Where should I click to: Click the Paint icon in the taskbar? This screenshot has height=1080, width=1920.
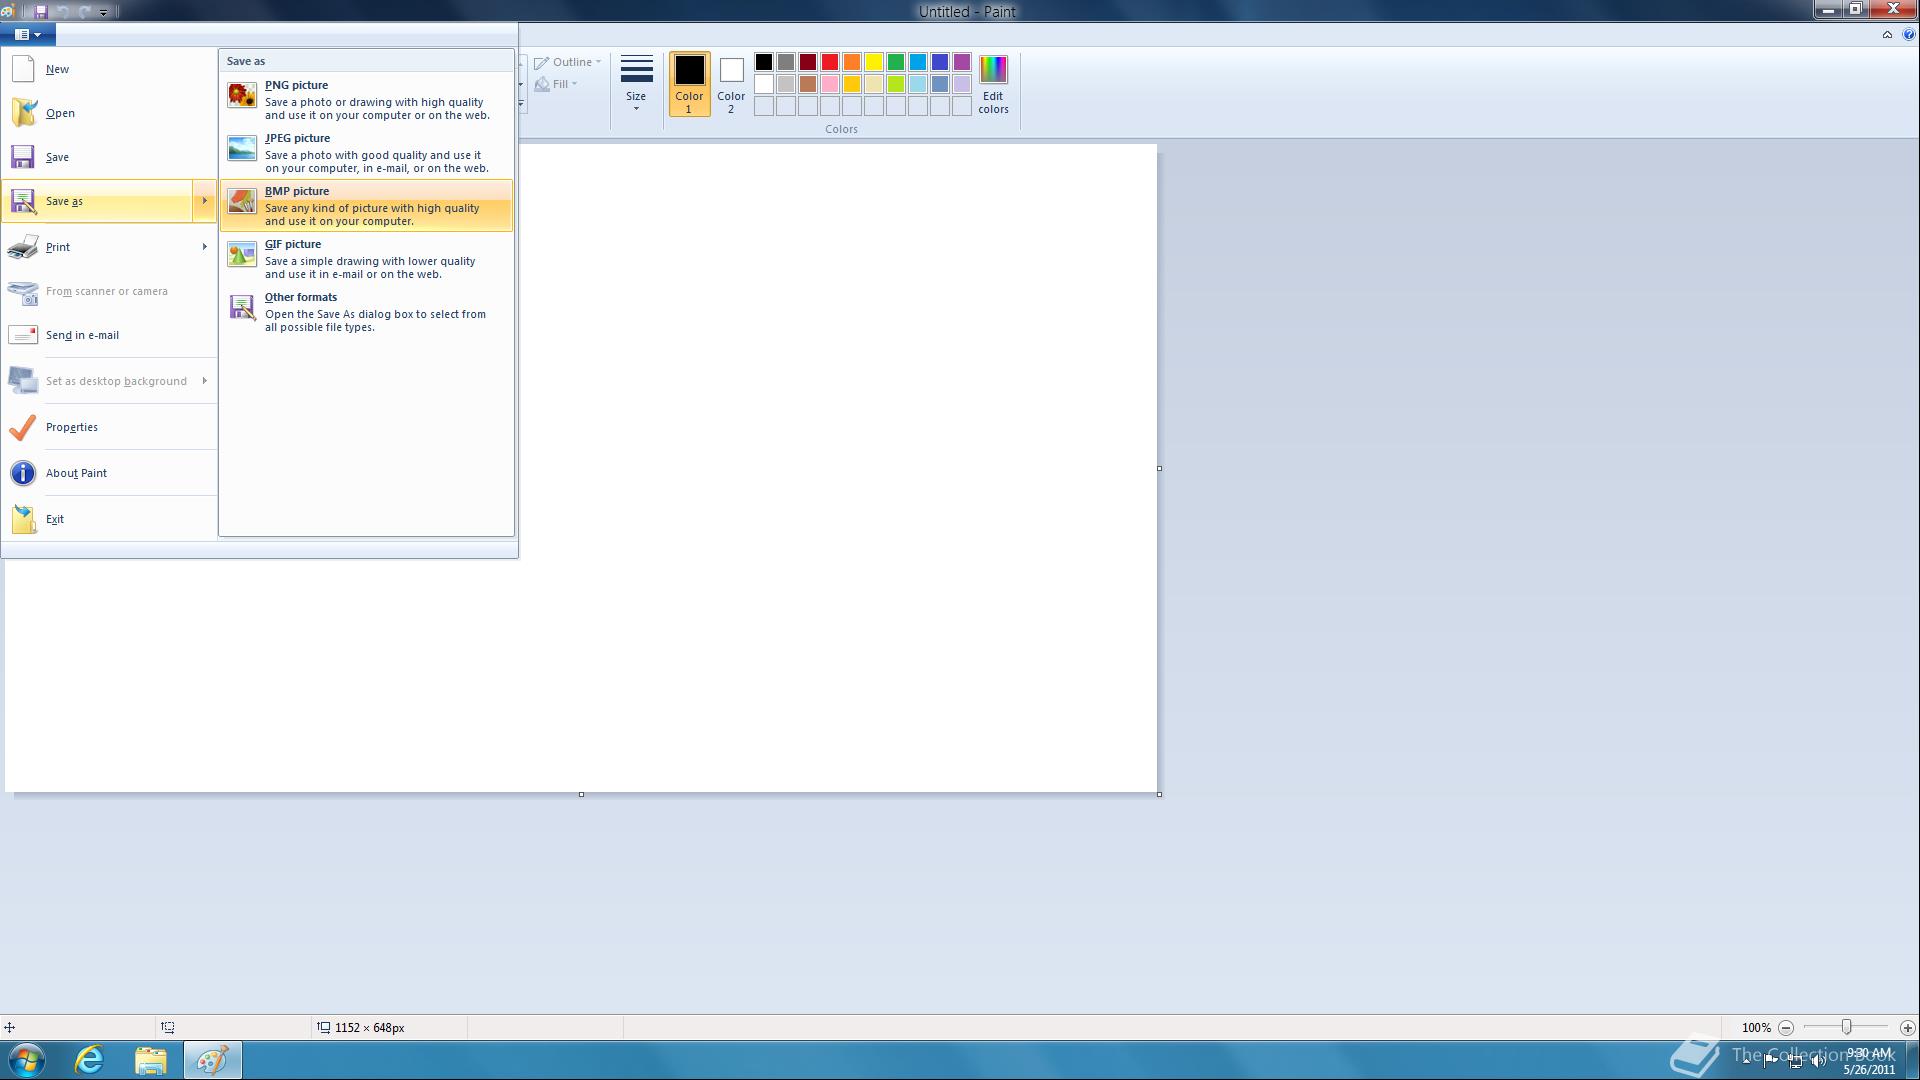coord(212,1060)
